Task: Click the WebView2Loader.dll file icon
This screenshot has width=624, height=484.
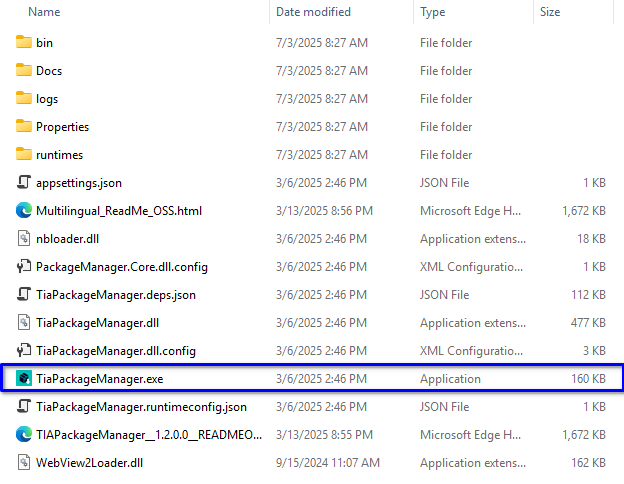Action: click(x=24, y=463)
